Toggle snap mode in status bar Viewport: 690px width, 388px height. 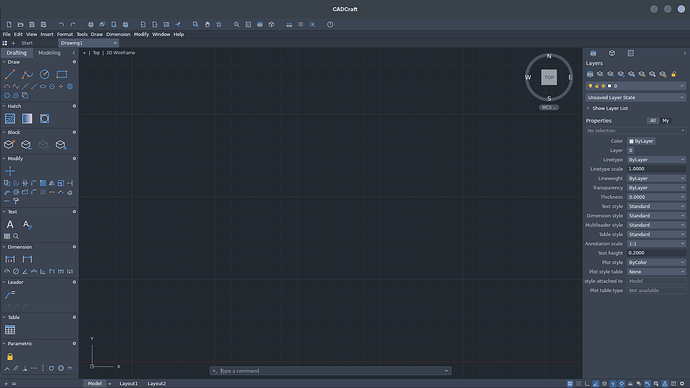tap(579, 384)
